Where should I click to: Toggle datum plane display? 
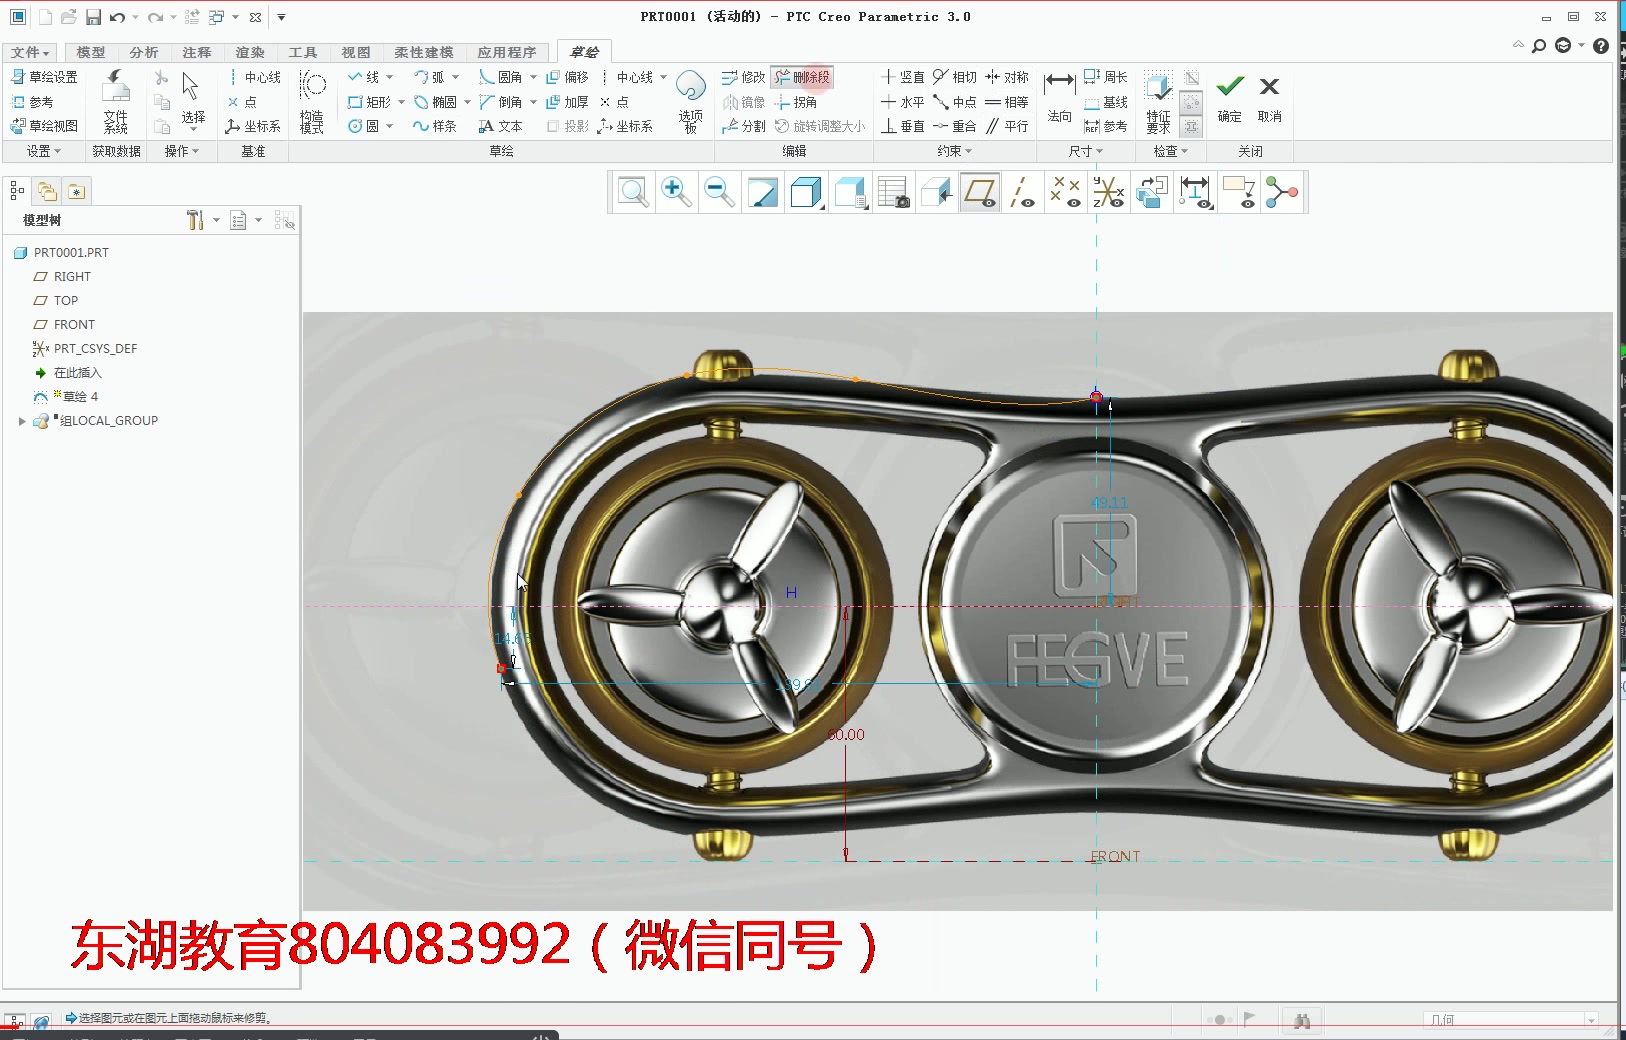[x=980, y=191]
